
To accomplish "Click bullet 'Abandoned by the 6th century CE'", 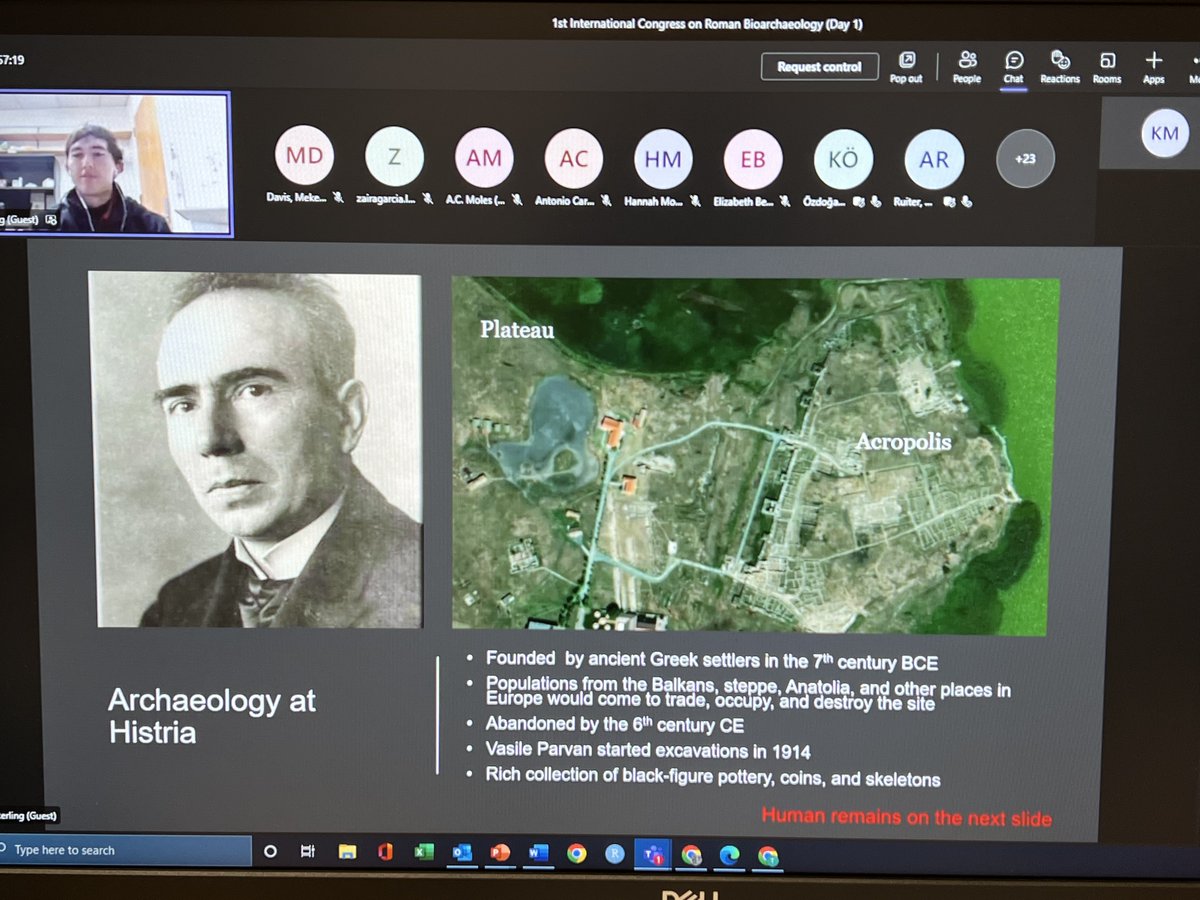I will pyautogui.click(x=615, y=724).
